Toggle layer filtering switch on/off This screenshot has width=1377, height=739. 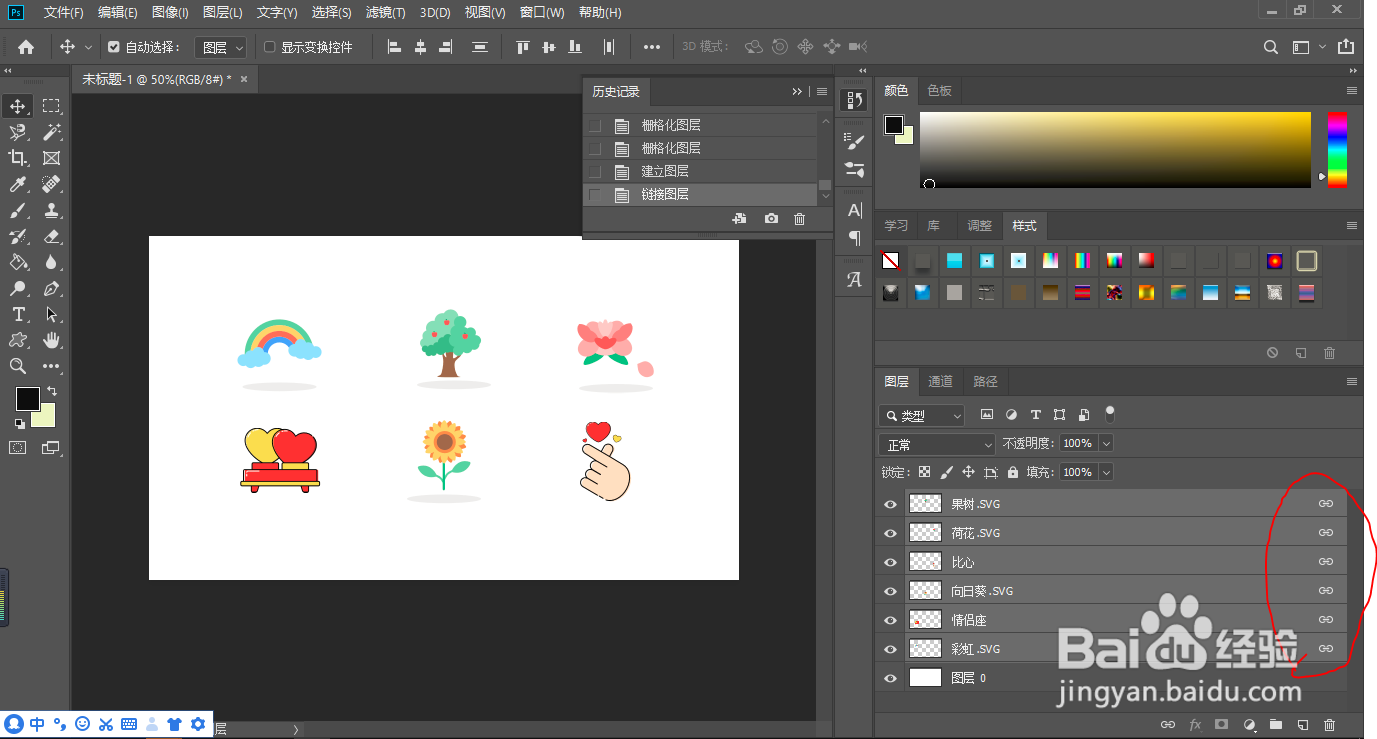pos(1109,413)
